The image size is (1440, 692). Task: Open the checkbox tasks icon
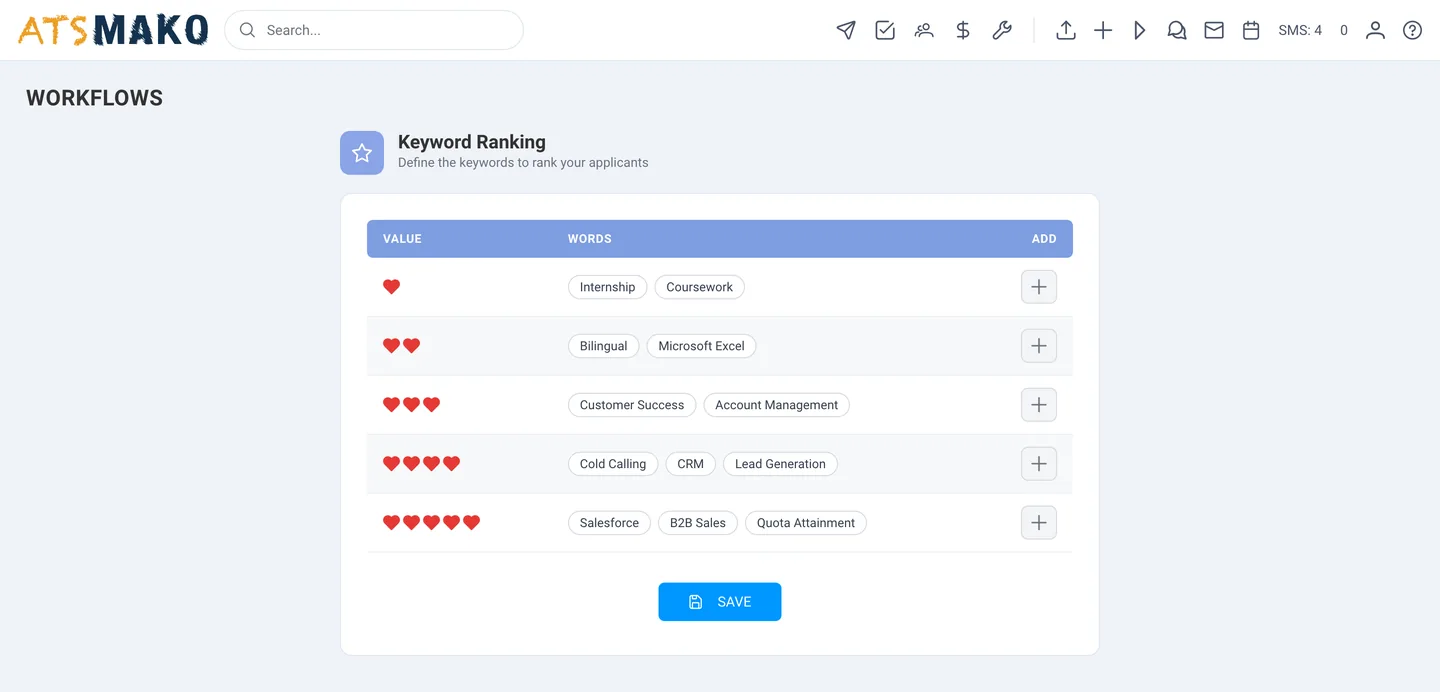point(885,30)
